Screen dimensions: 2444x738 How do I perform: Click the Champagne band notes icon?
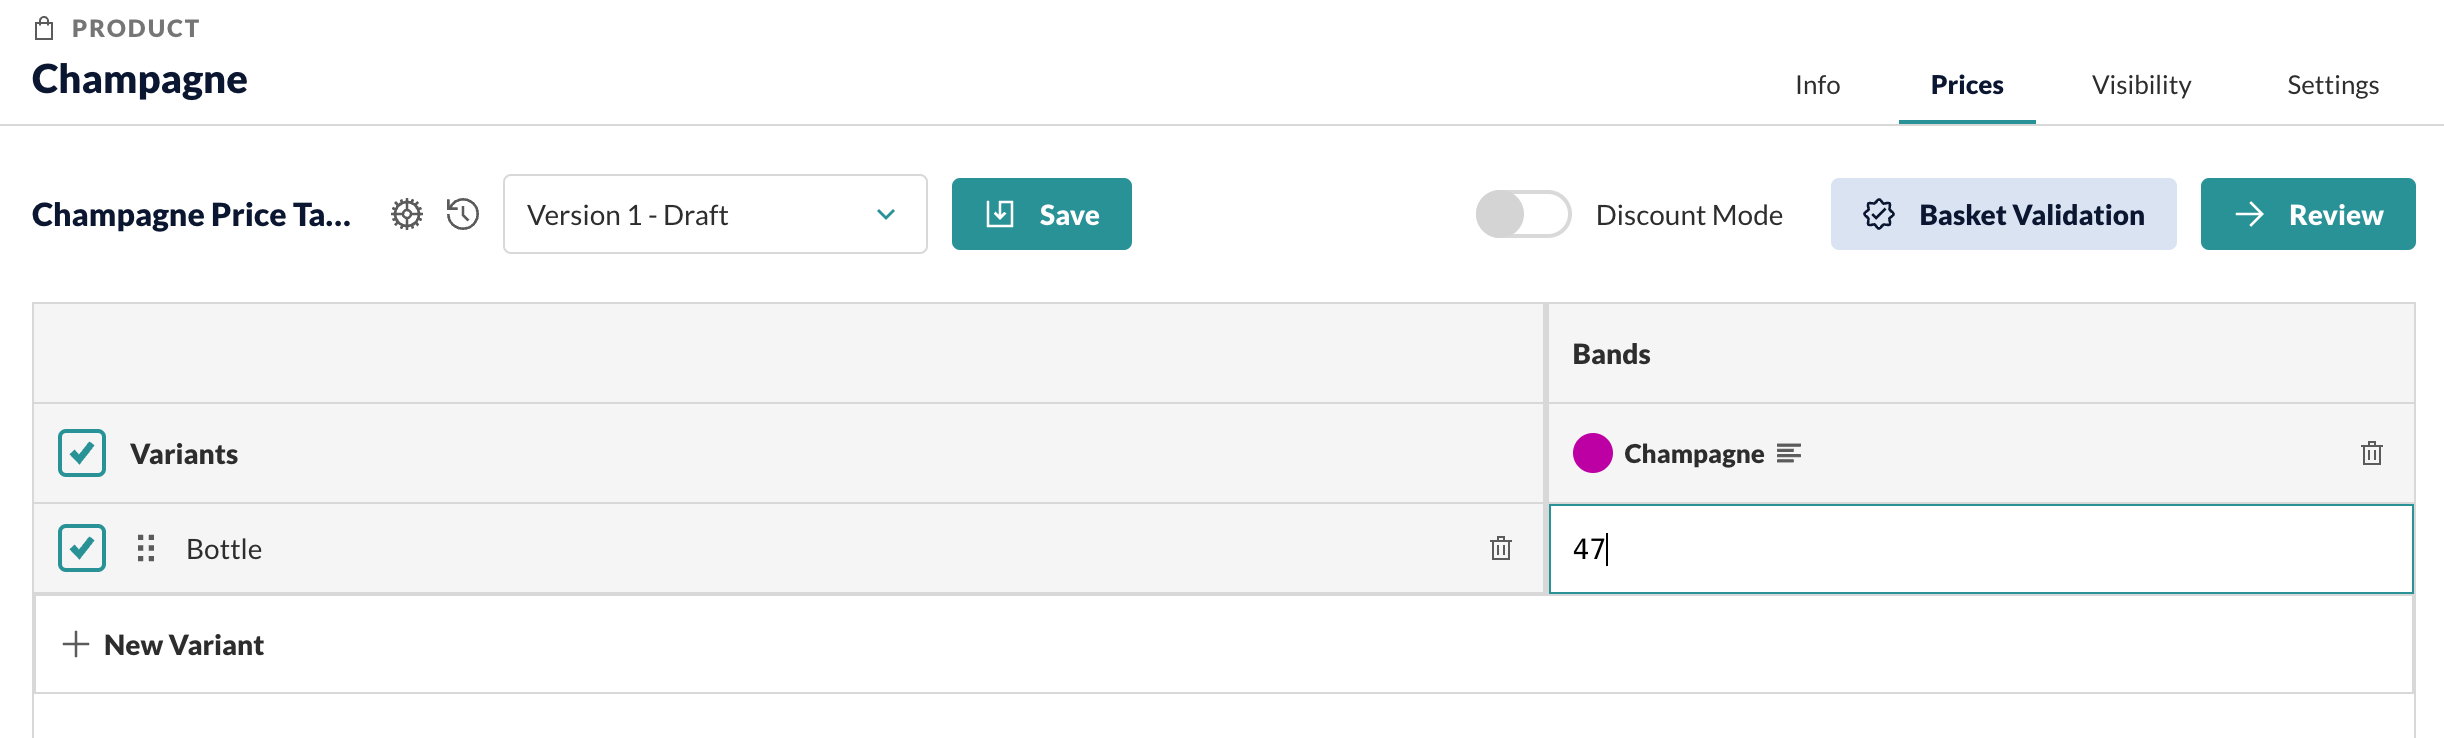coord(1789,454)
